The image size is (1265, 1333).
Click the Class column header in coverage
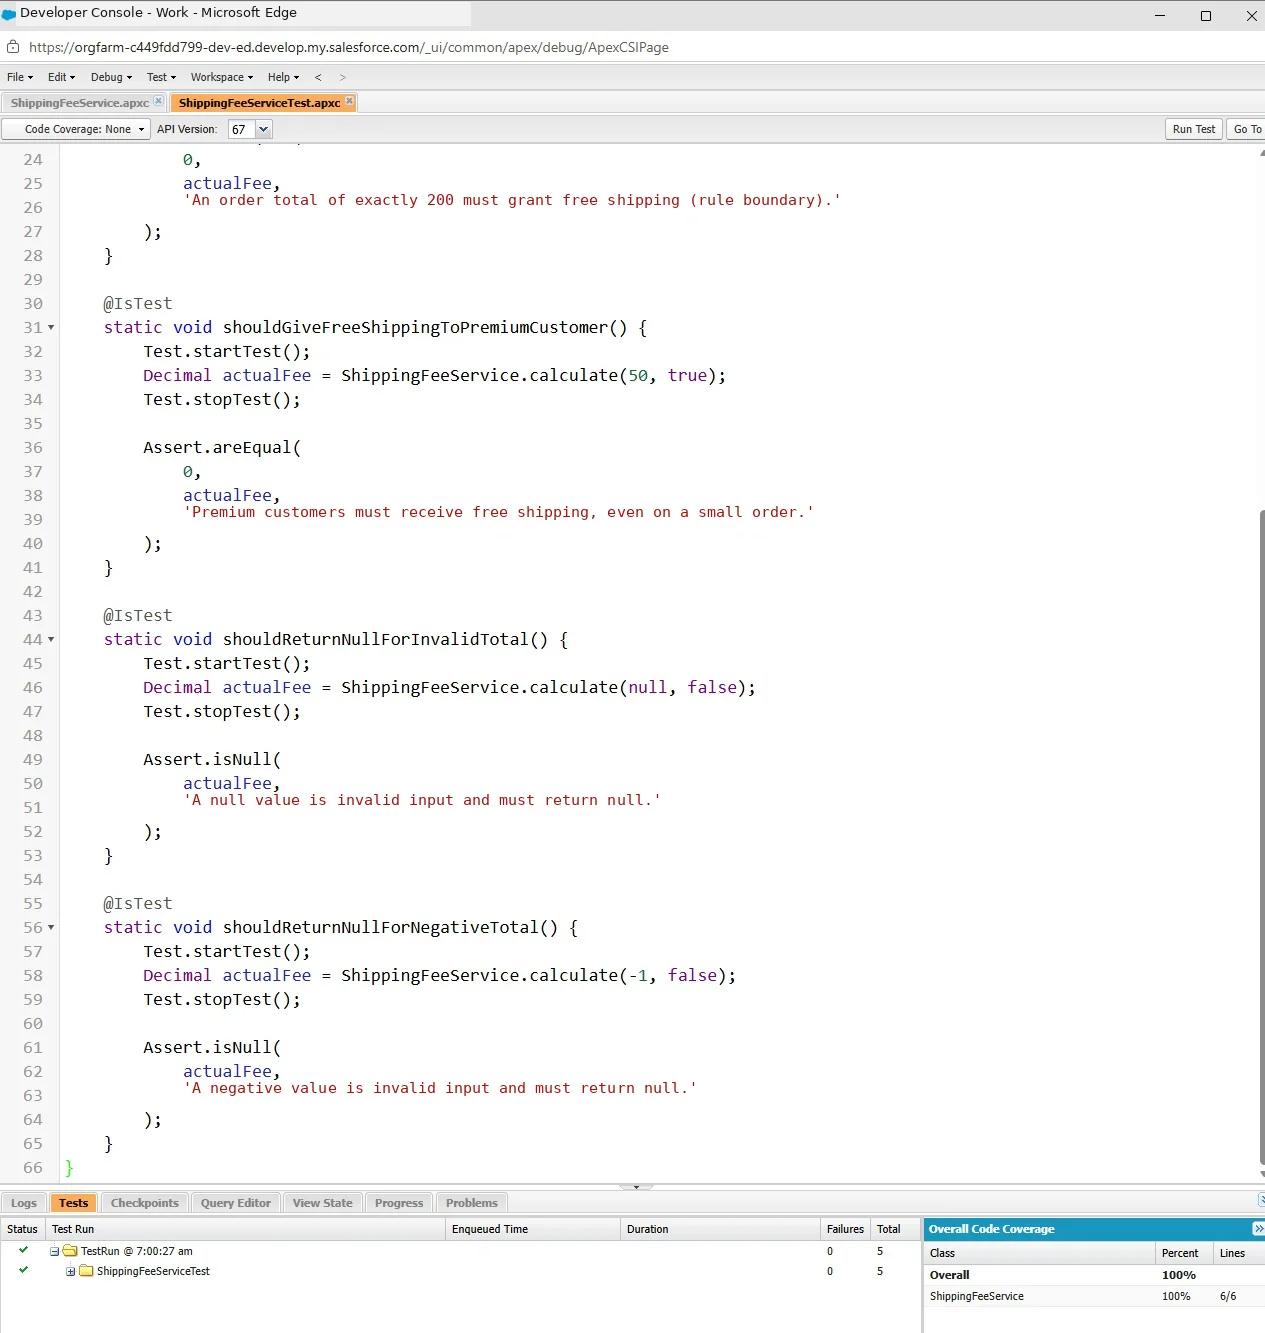[x=1039, y=1253]
